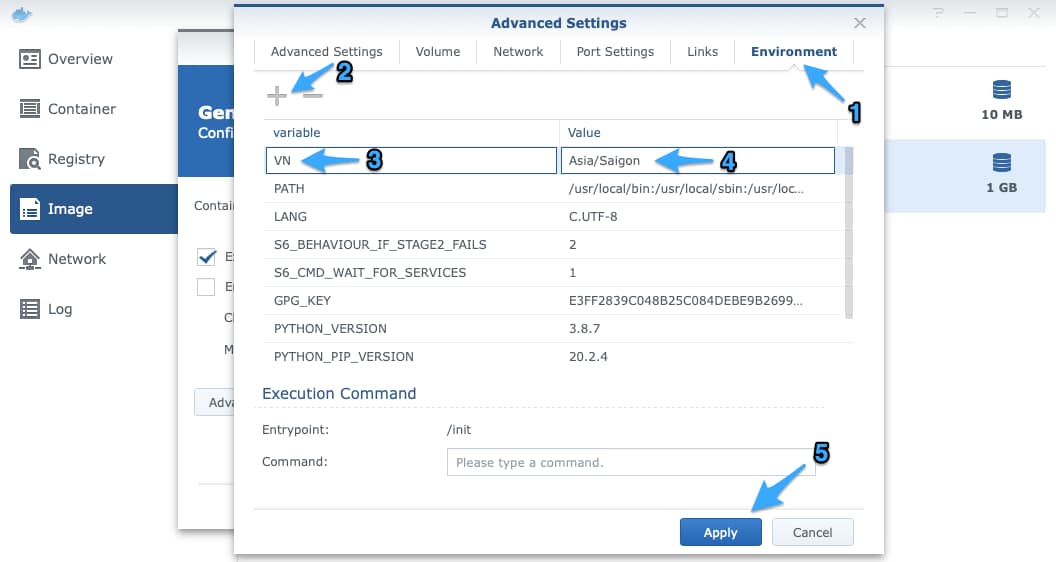
Task: Click the 10 MB database icon
Action: 1001,91
